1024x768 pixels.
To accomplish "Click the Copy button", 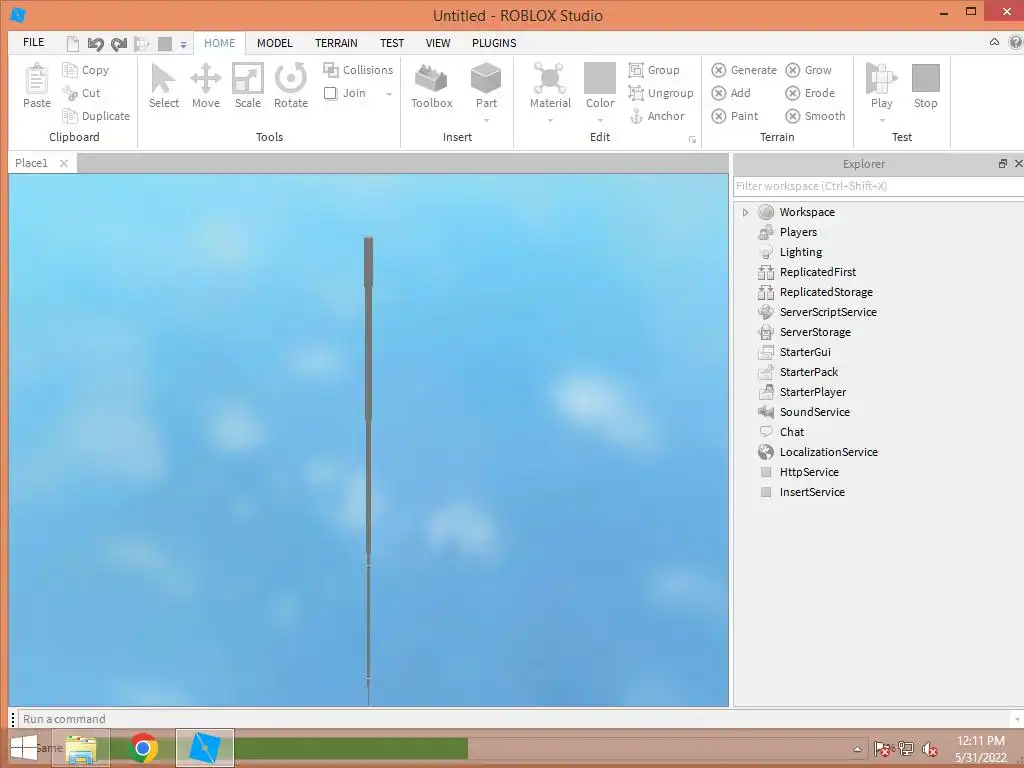I will 86,70.
